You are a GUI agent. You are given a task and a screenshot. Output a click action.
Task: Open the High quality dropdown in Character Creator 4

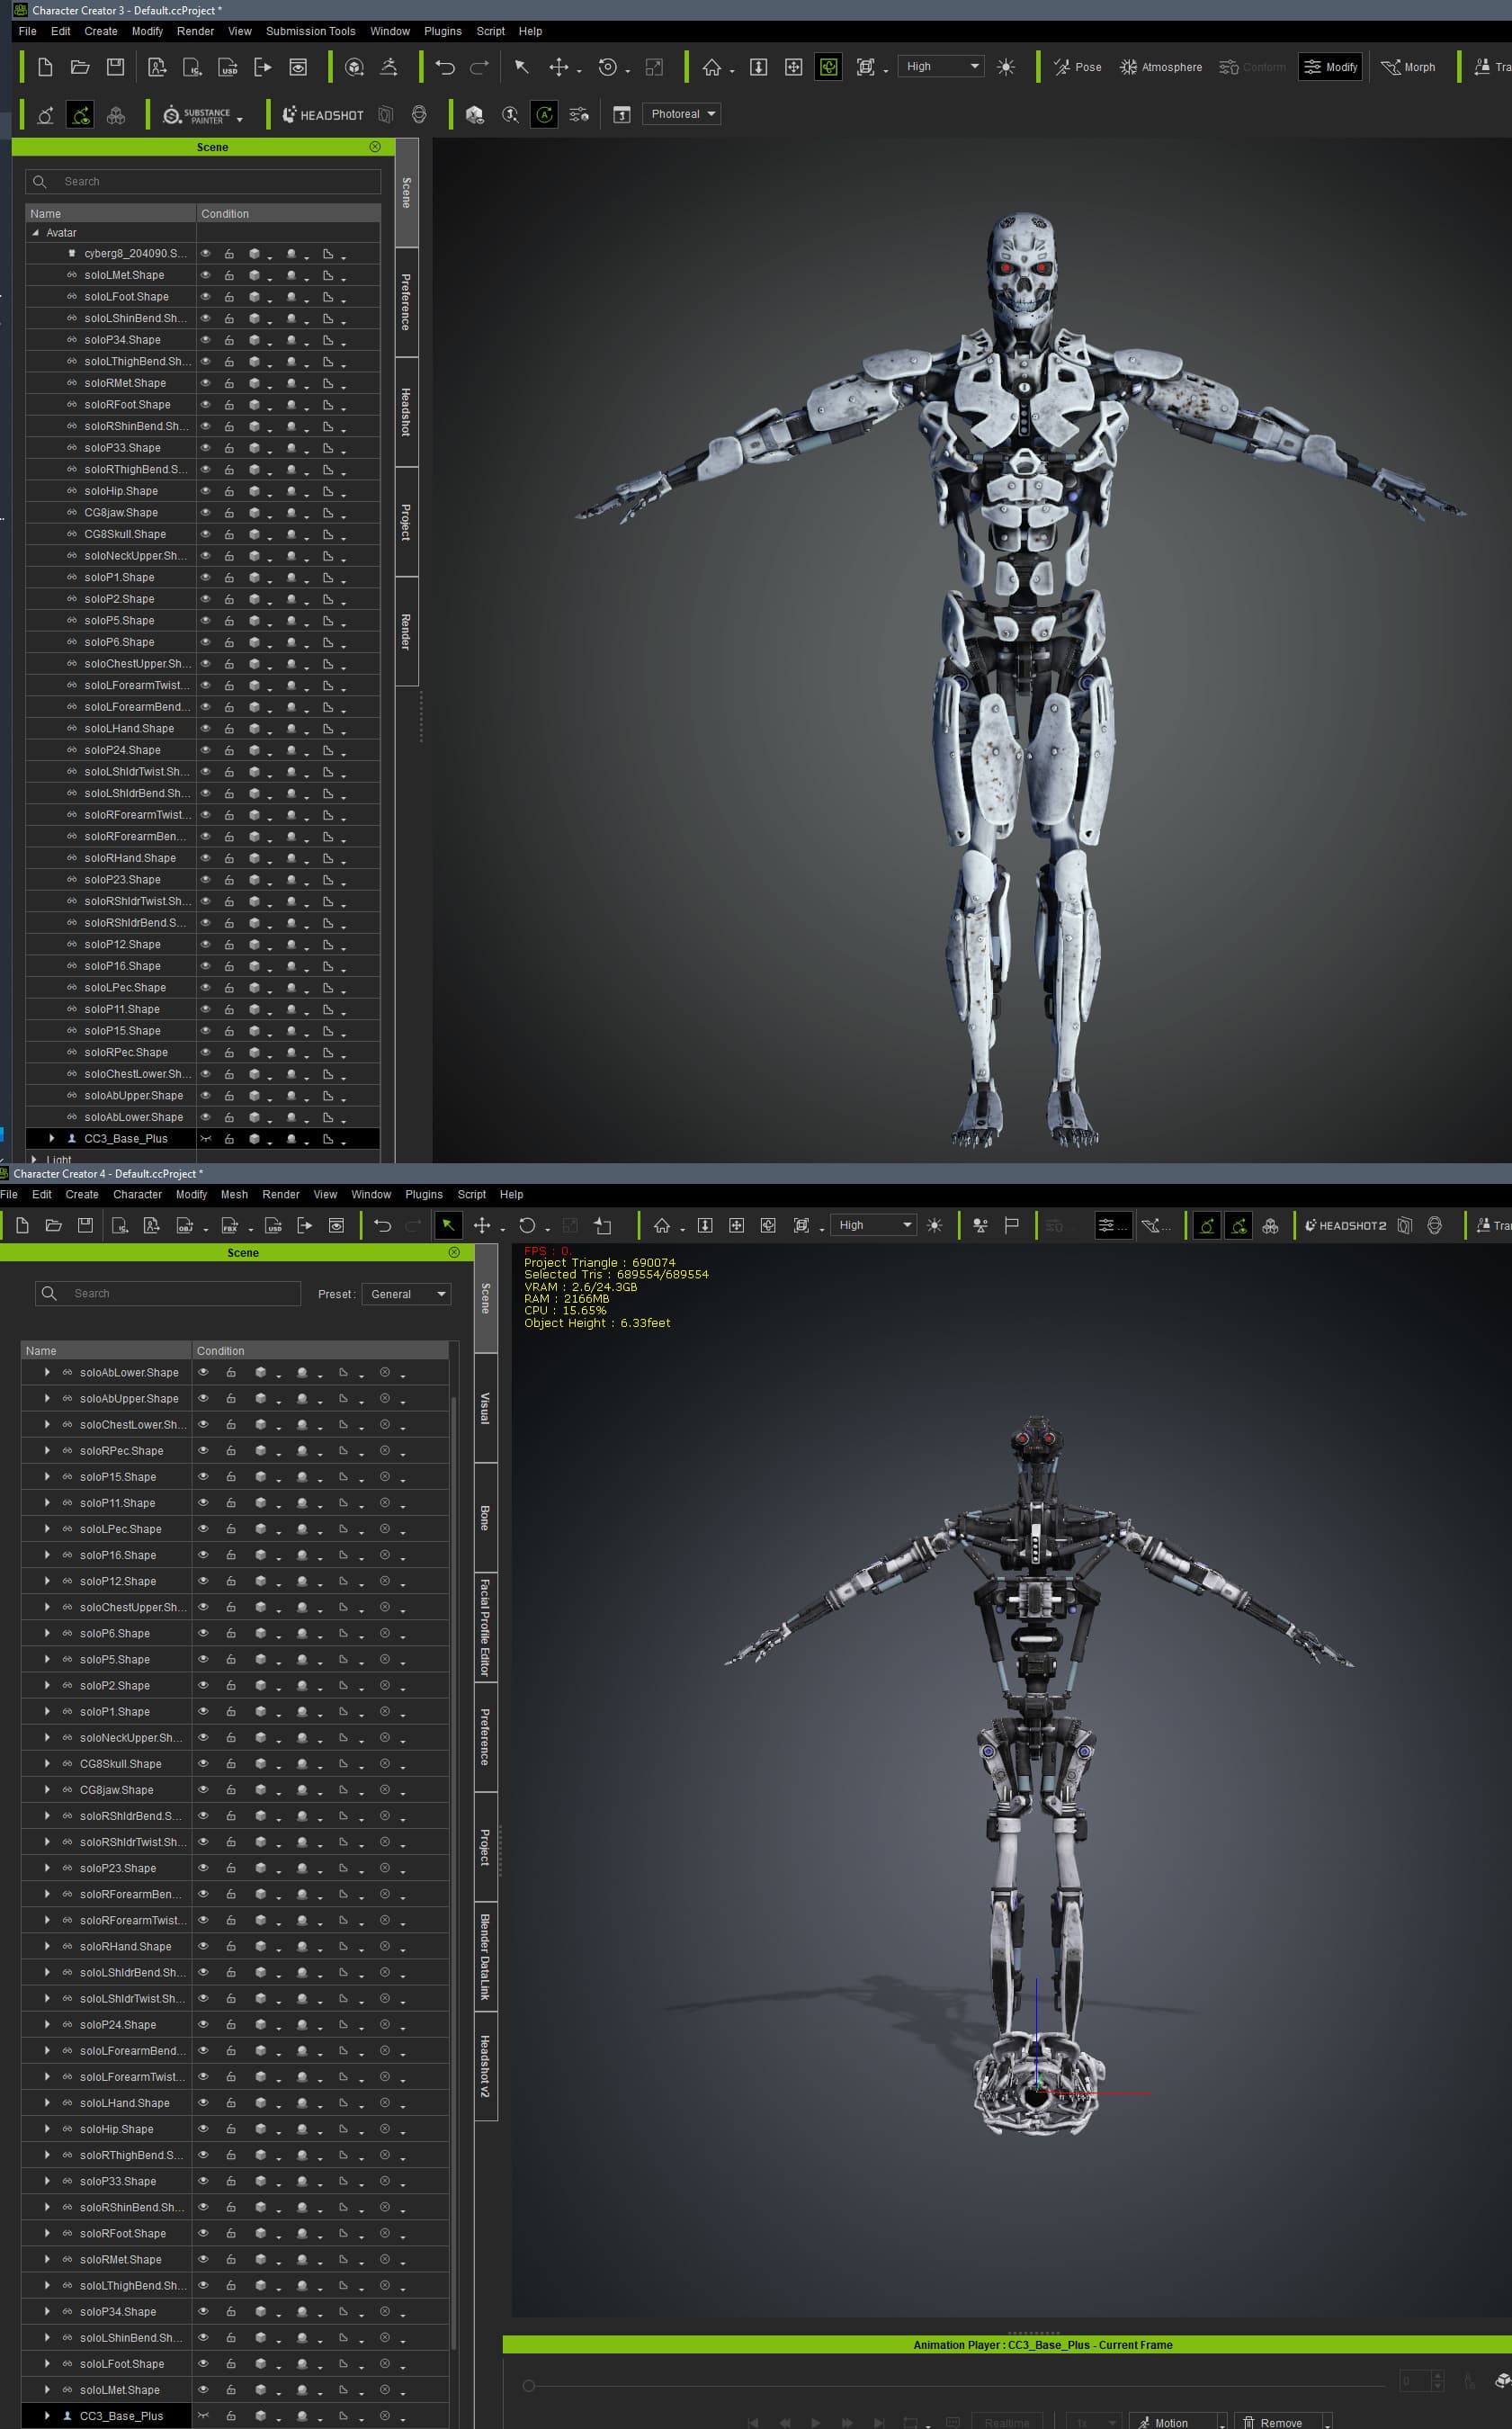click(875, 1225)
